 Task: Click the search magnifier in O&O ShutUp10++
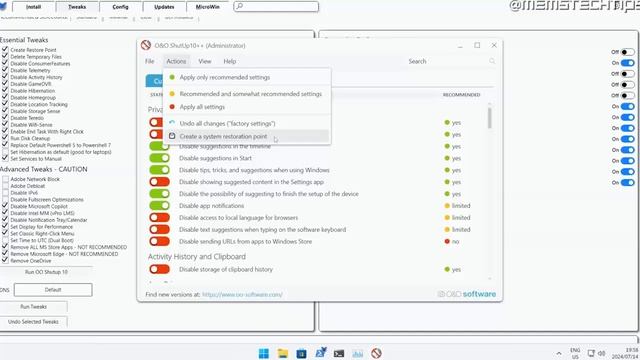tap(492, 61)
